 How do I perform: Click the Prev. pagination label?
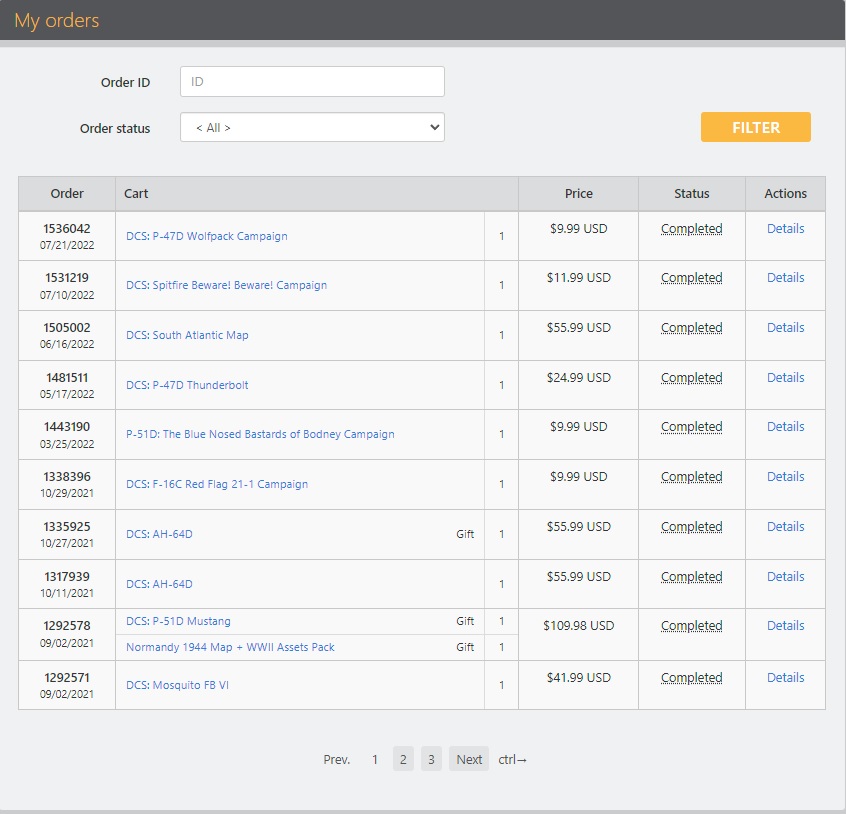click(x=337, y=760)
